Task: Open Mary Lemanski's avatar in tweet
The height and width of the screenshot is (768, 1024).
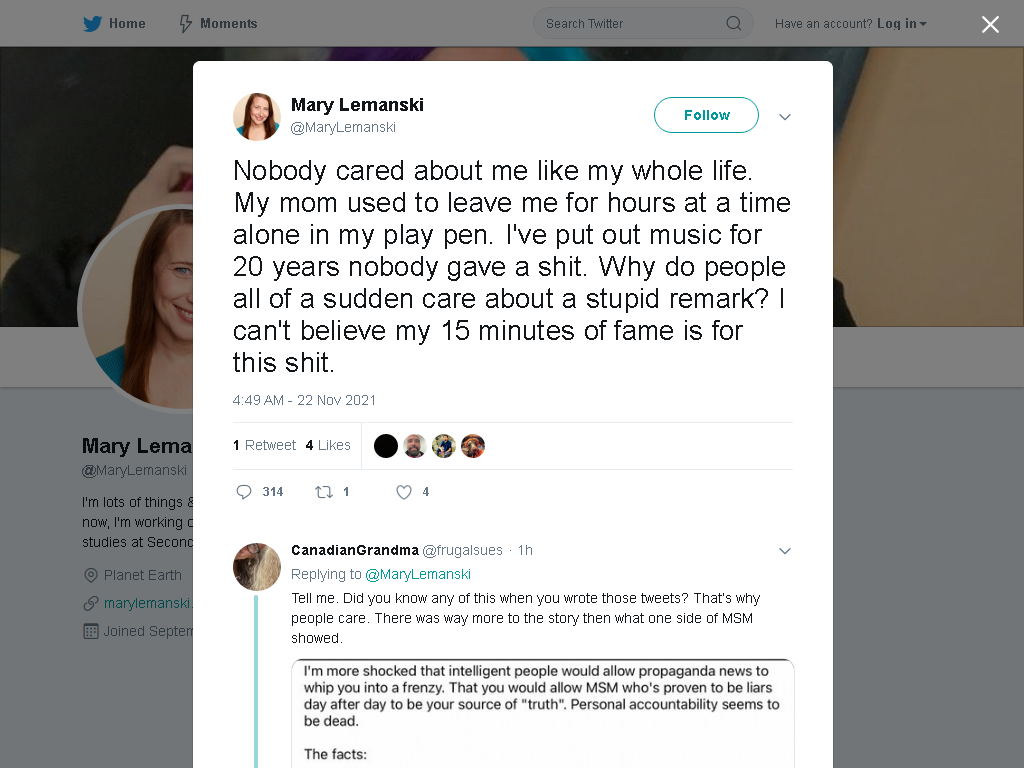Action: pyautogui.click(x=257, y=117)
